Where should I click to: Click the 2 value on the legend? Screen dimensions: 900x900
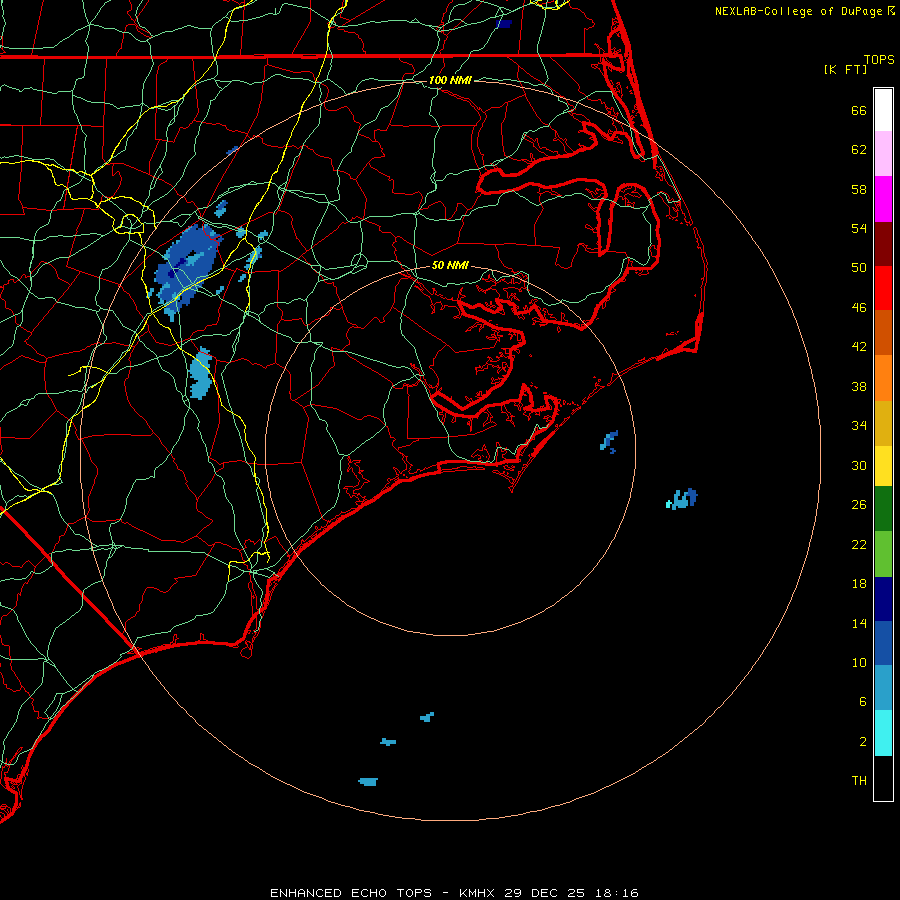(x=863, y=742)
